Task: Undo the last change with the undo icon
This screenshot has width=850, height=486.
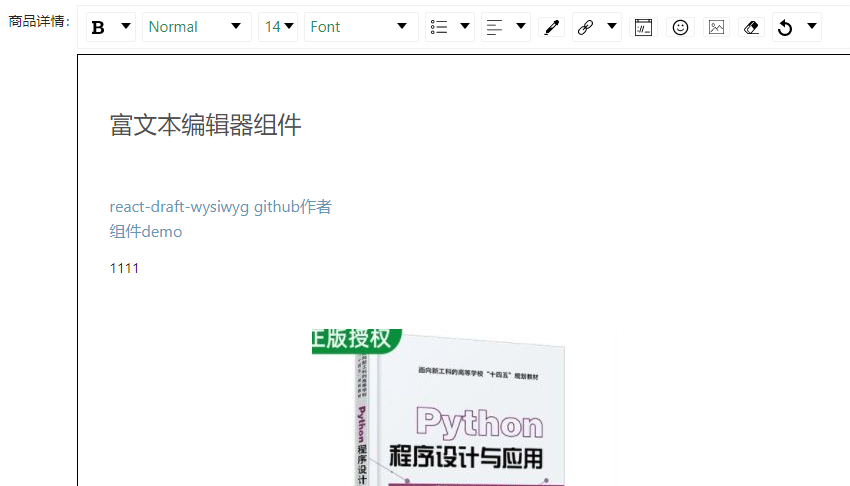Action: tap(785, 27)
